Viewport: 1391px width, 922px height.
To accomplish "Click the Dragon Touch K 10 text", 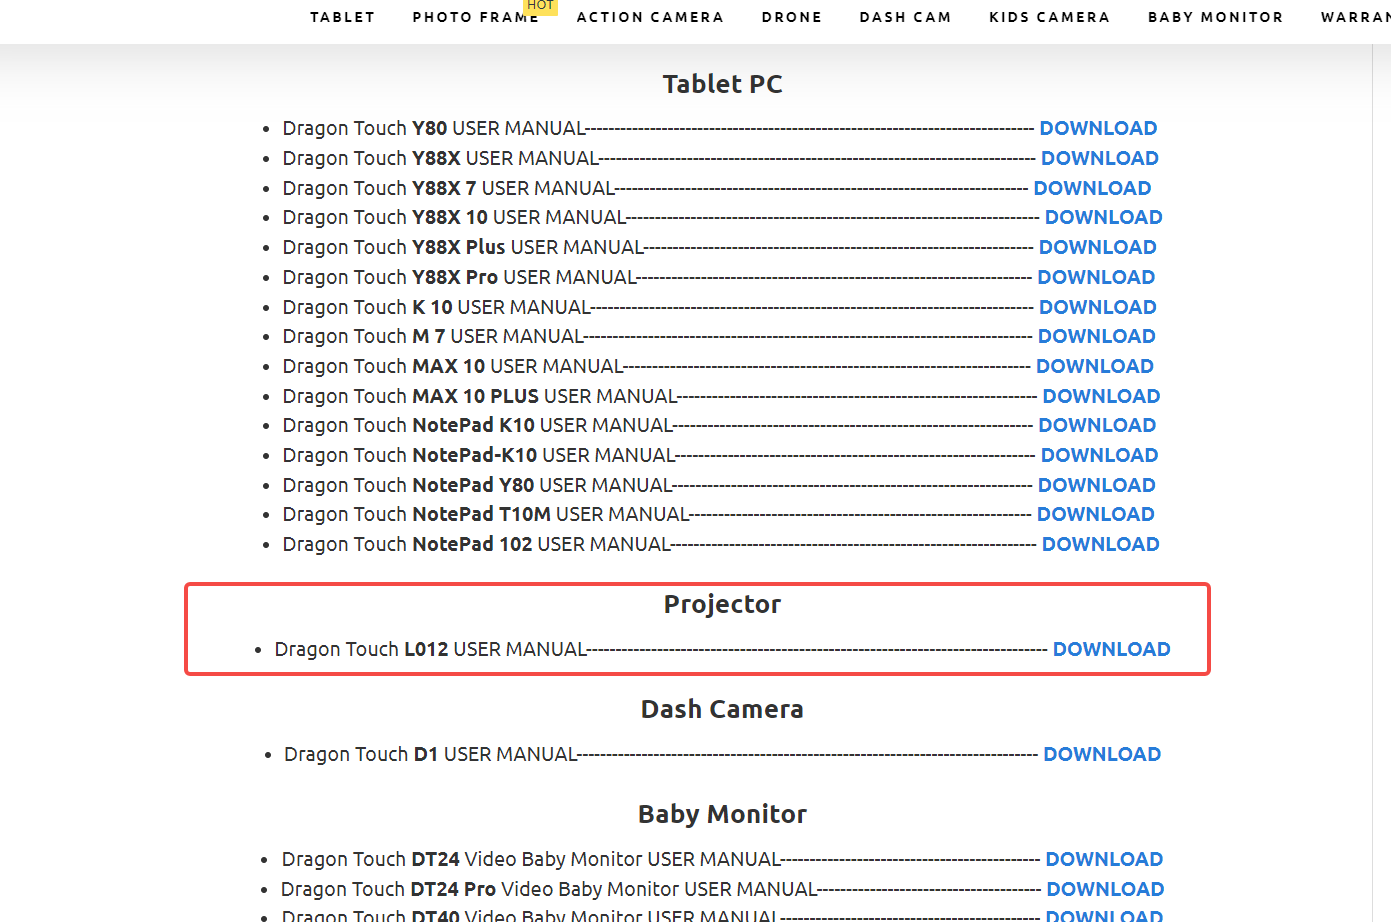I will click(368, 307).
